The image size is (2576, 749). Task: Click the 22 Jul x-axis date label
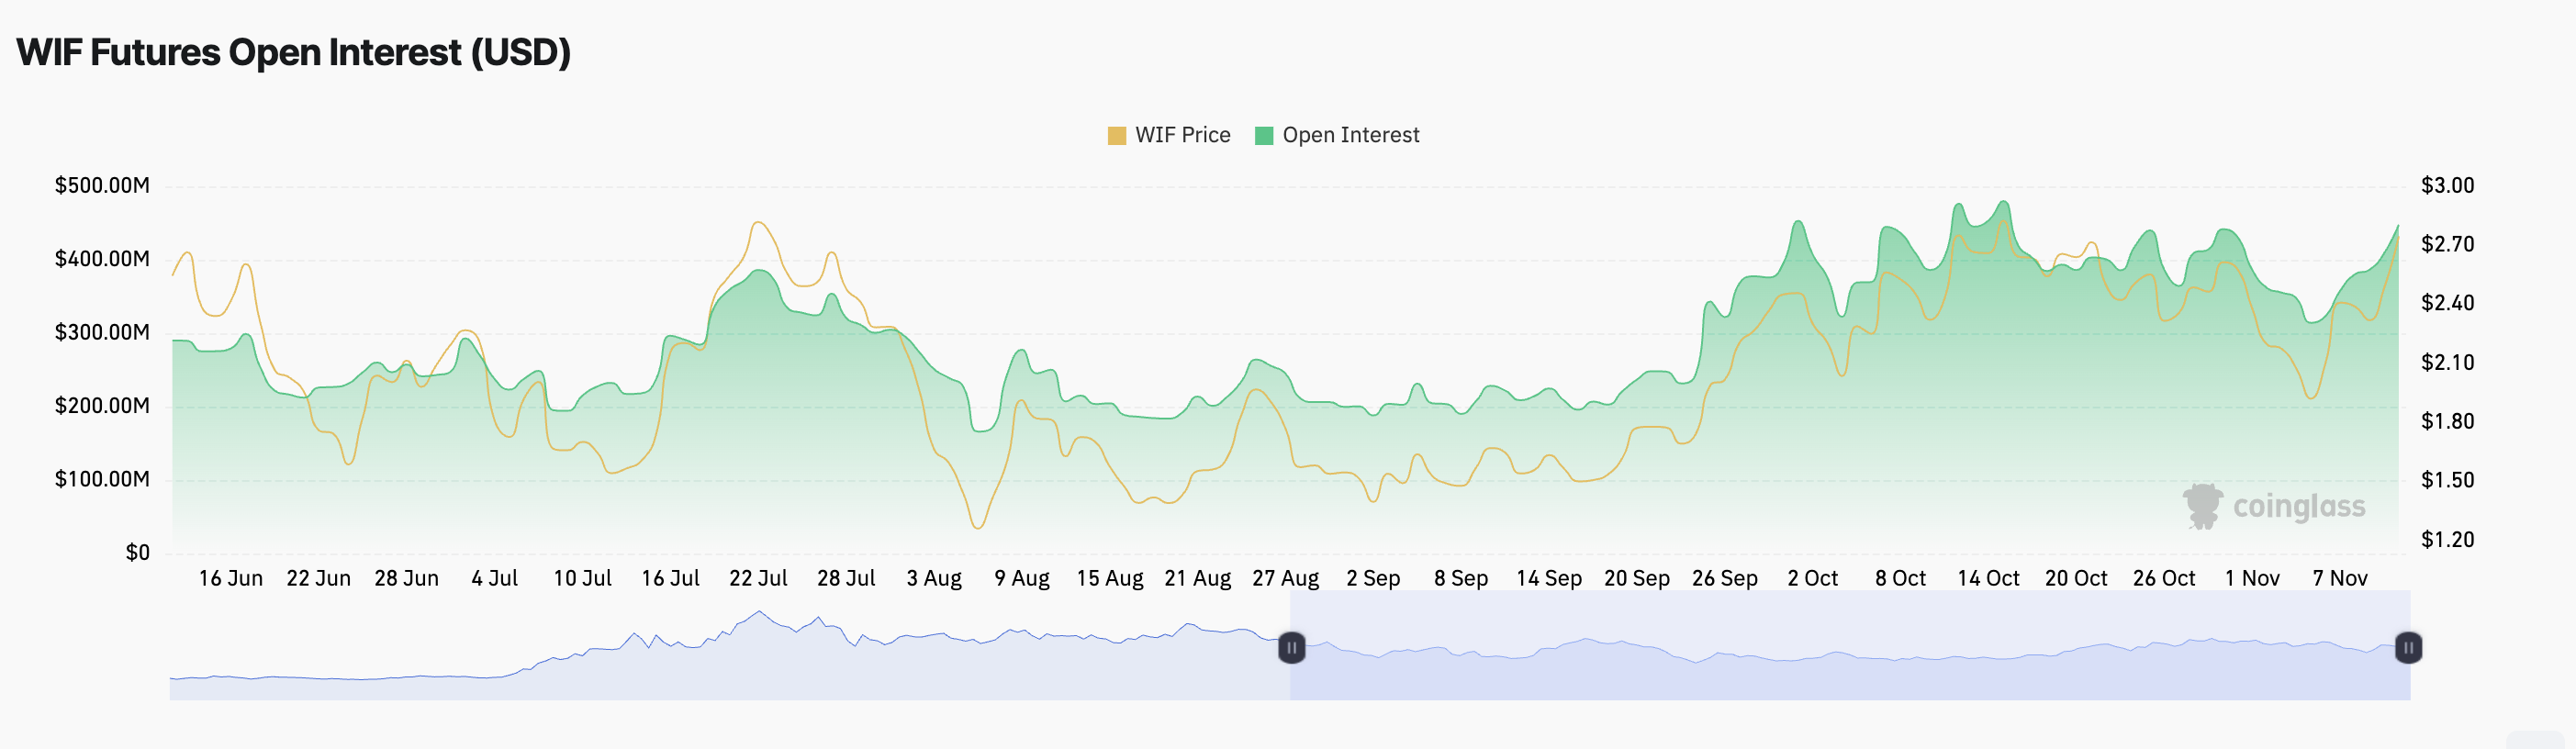(758, 578)
